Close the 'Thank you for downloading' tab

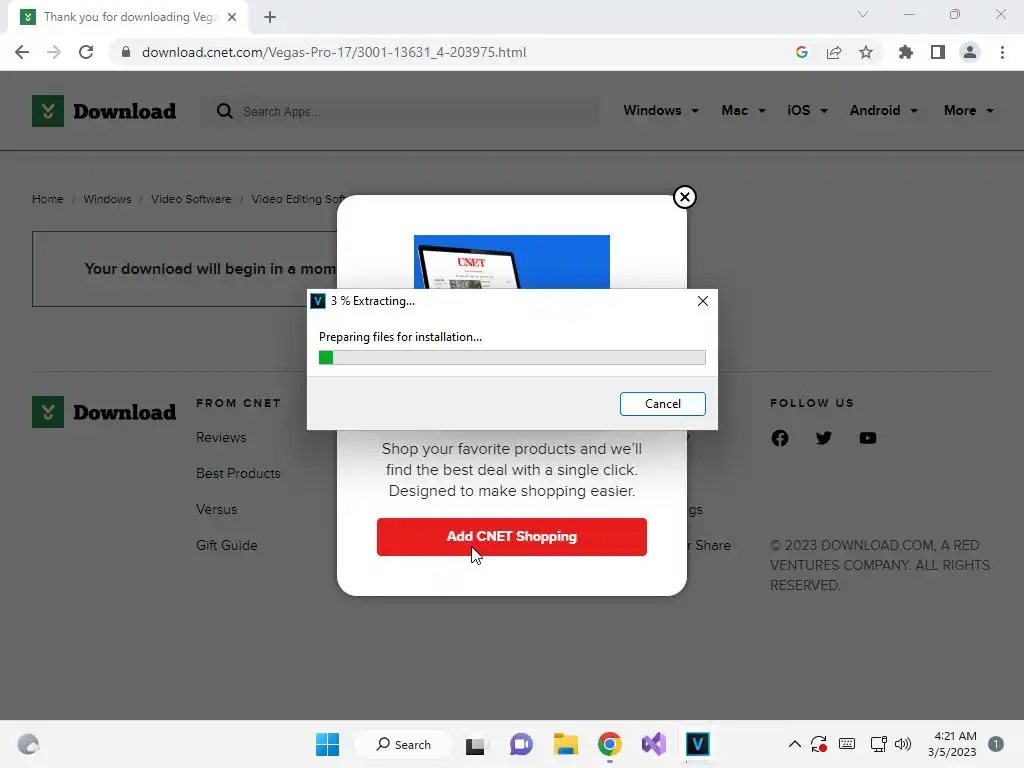[x=232, y=17]
